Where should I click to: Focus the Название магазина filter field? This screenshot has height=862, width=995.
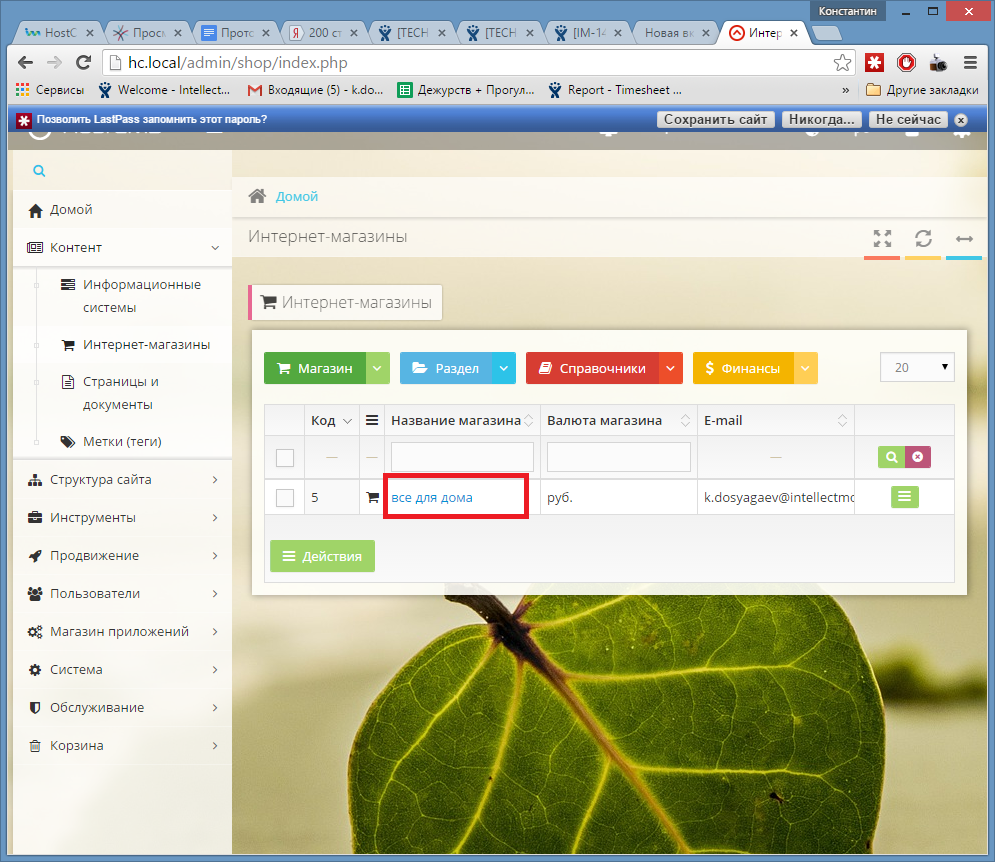point(462,457)
